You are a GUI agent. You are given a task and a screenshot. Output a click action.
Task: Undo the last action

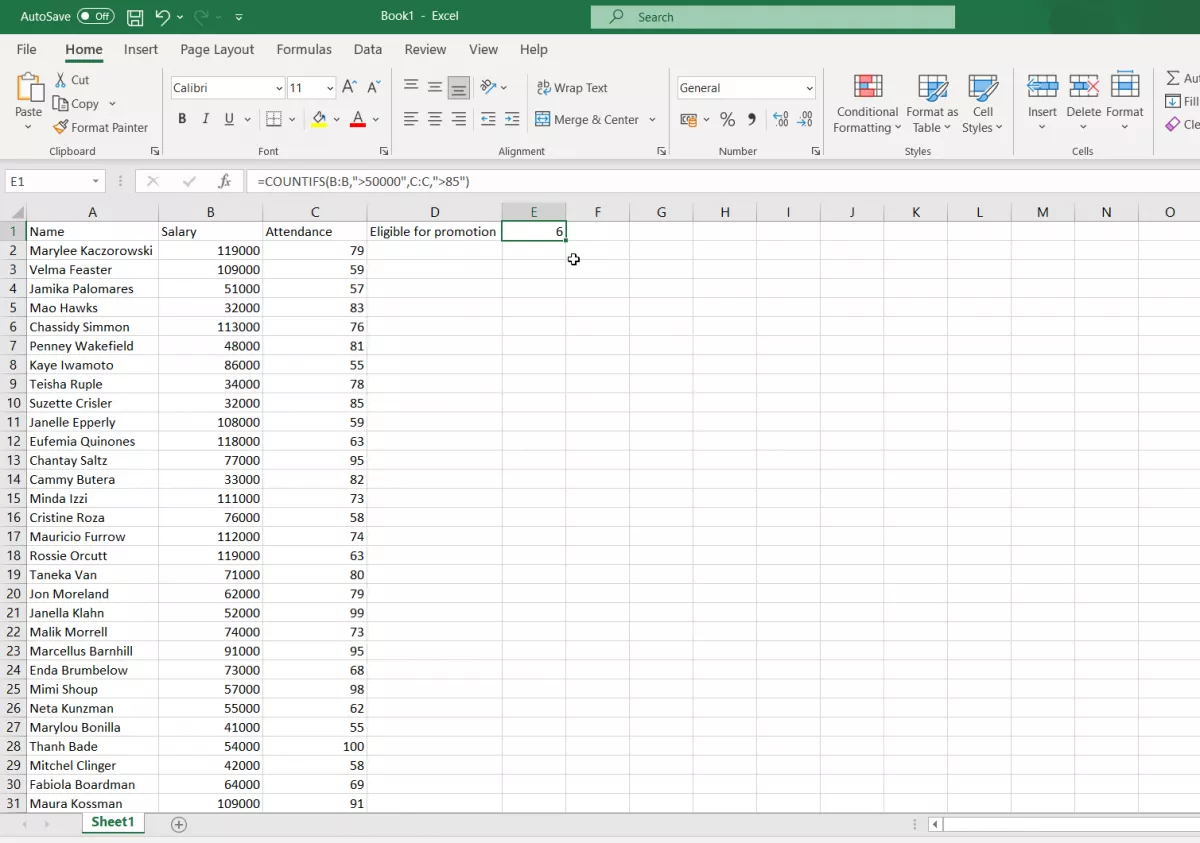pos(162,17)
